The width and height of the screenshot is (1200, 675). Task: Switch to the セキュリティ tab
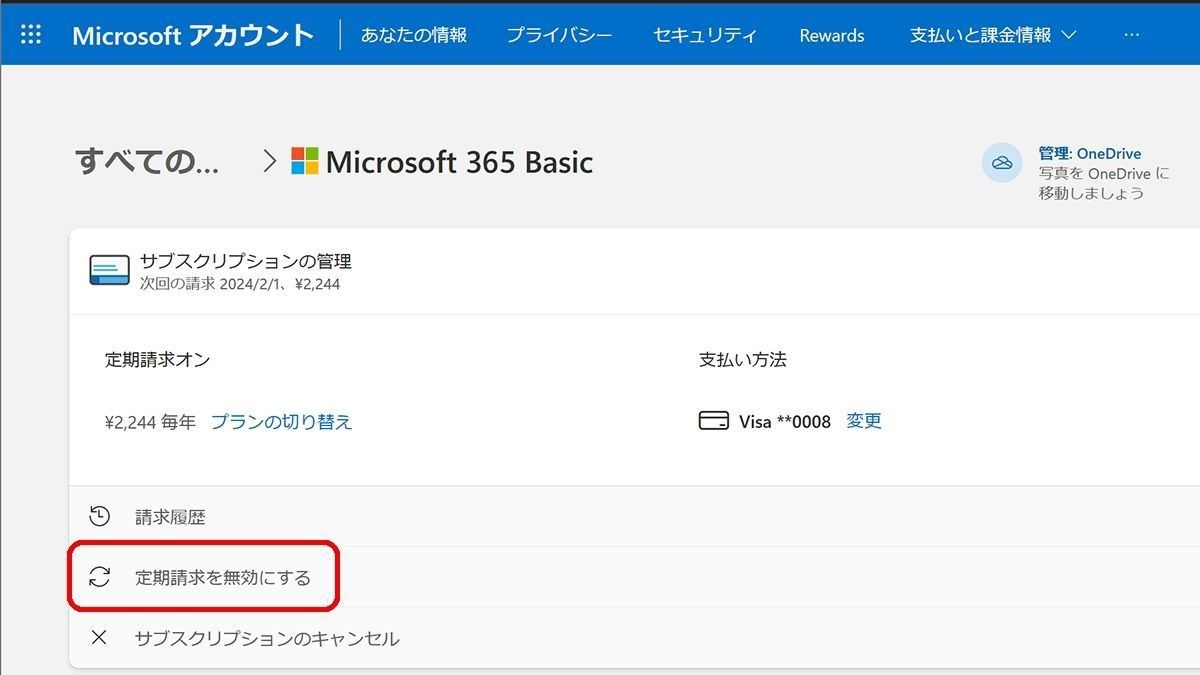tap(705, 35)
